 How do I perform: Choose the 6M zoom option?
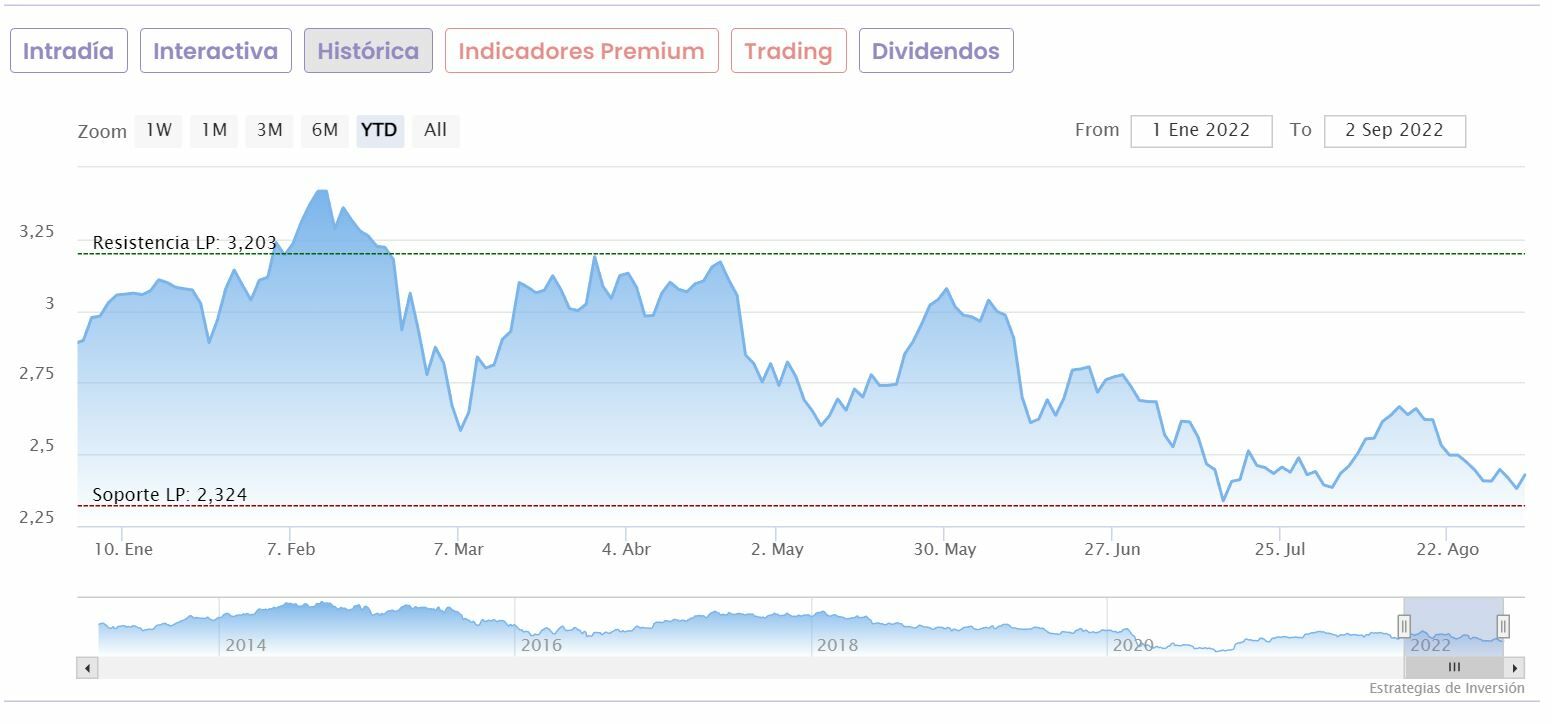[325, 130]
